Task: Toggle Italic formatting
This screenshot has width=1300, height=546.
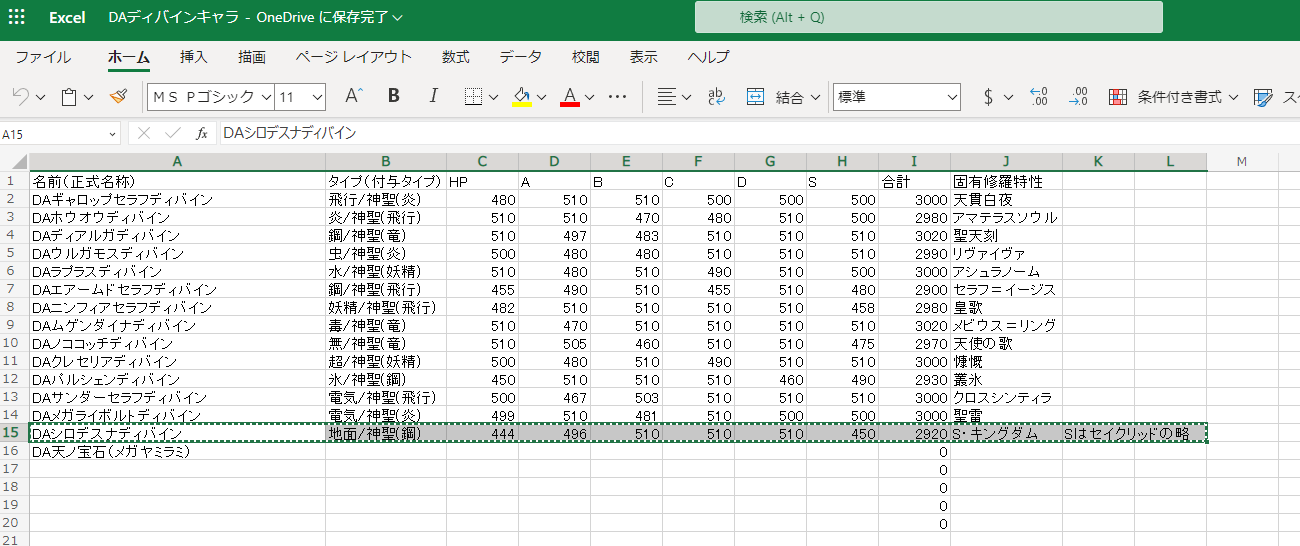Action: tap(433, 96)
